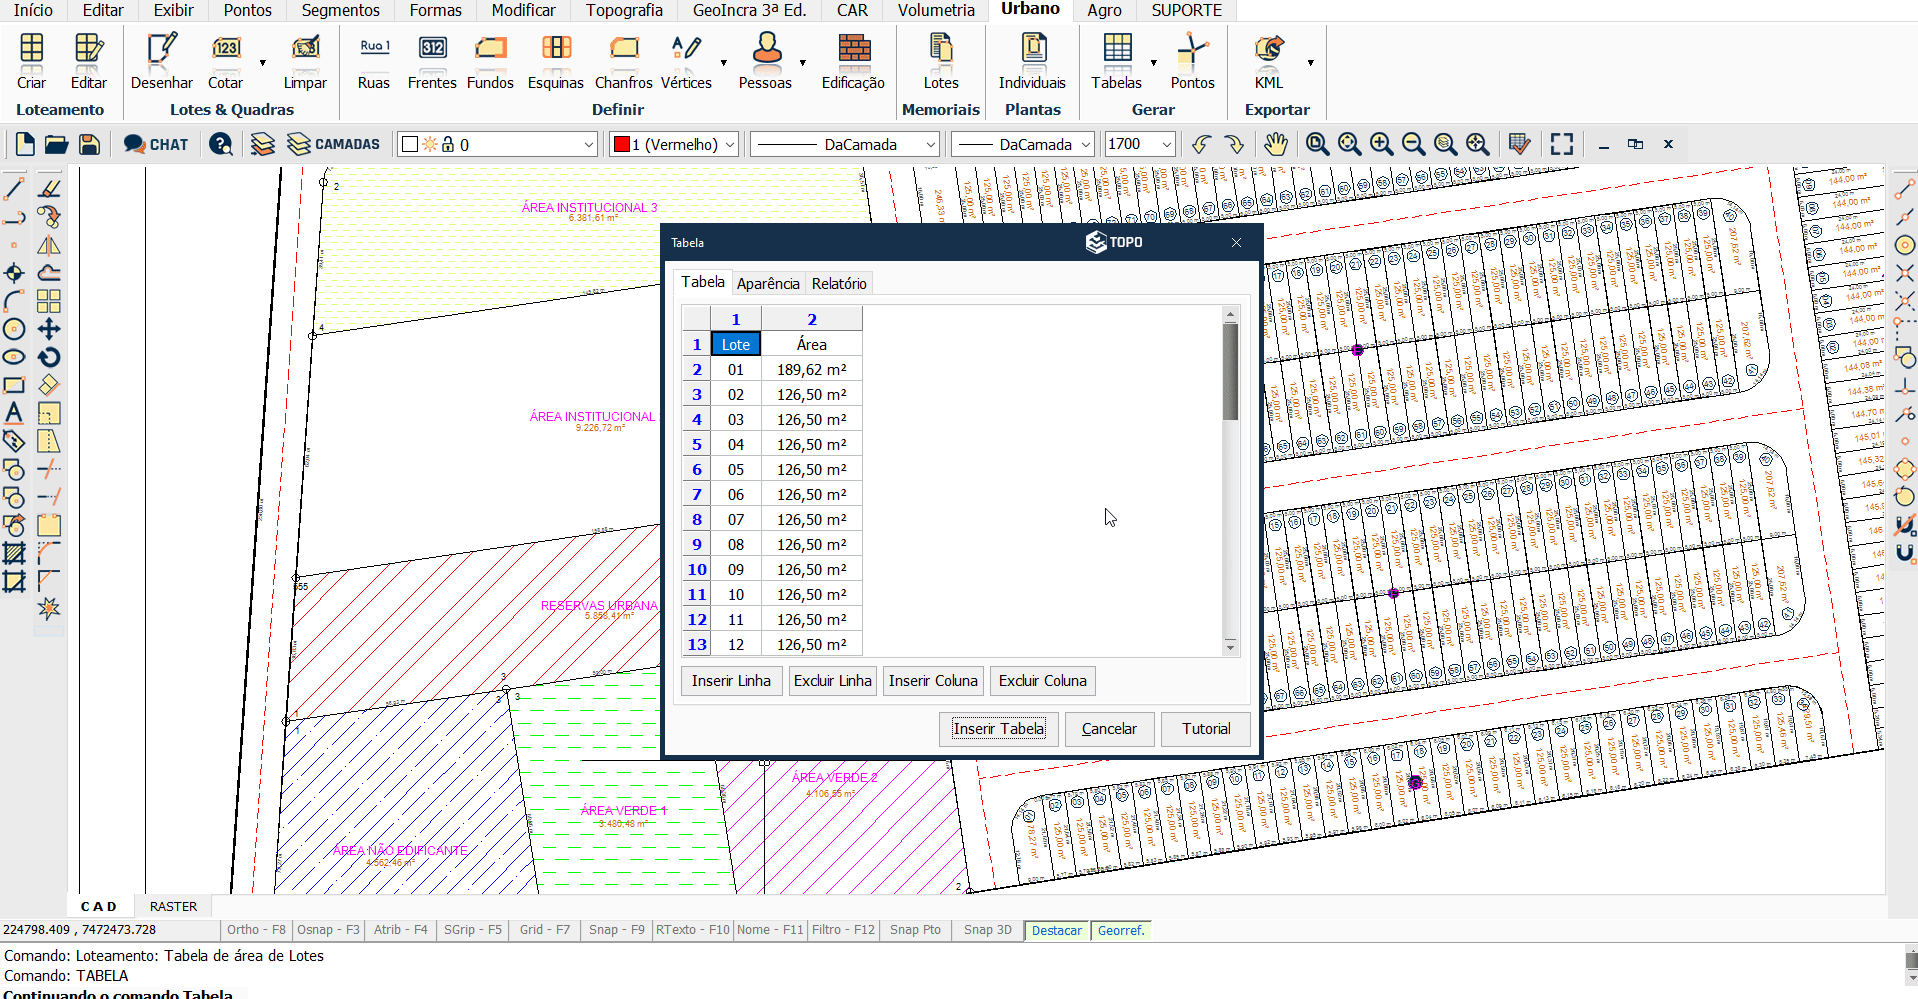Open the CHAT button in toolbar
The width and height of the screenshot is (1918, 999).
155,144
